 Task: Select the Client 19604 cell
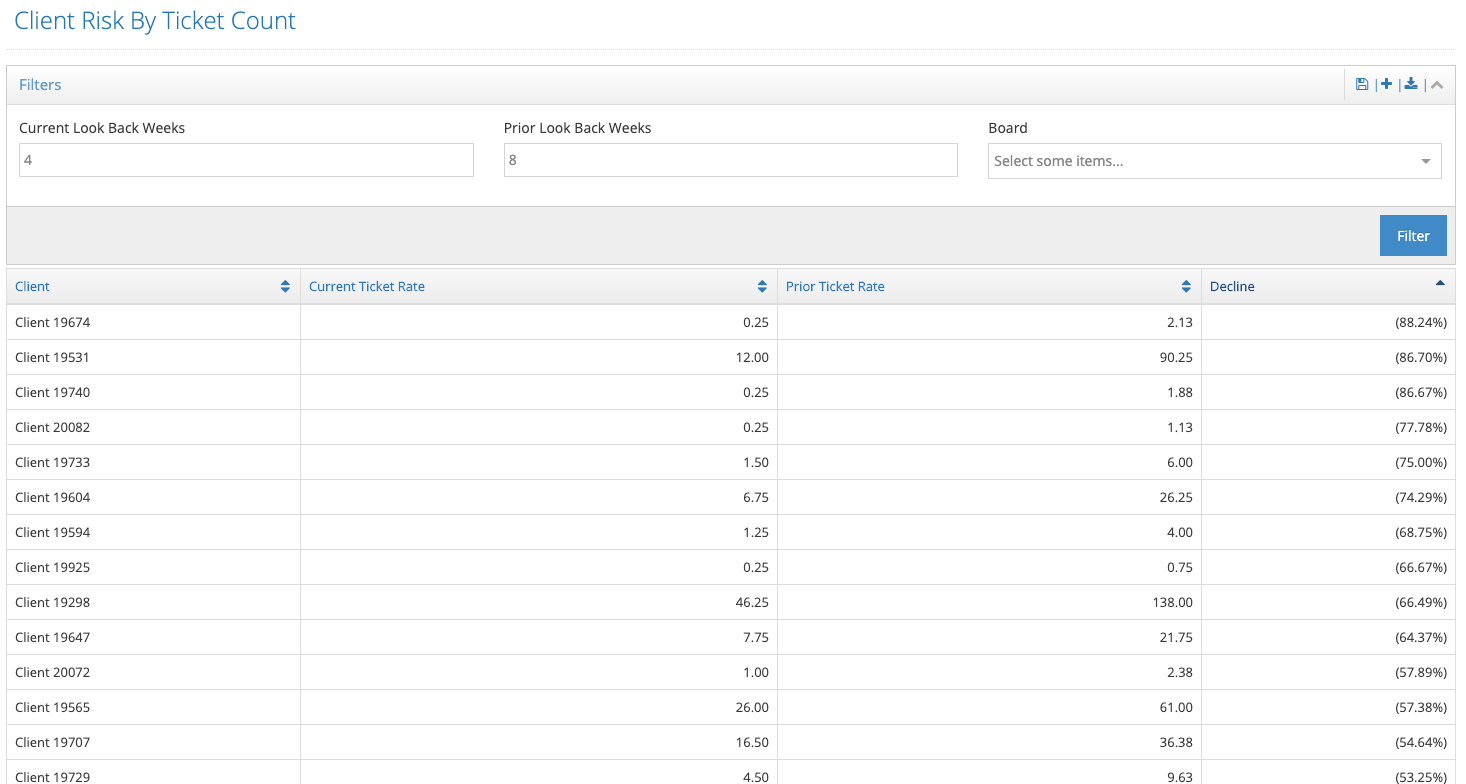[153, 497]
